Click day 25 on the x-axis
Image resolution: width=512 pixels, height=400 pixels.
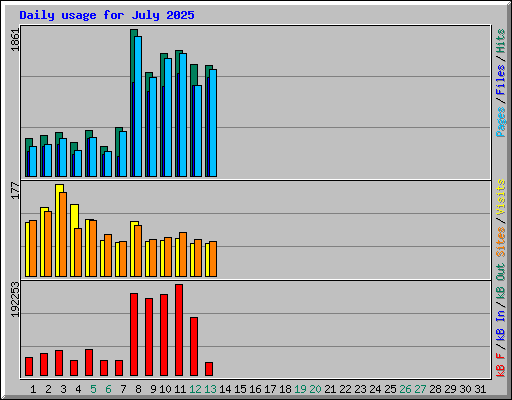point(390,389)
